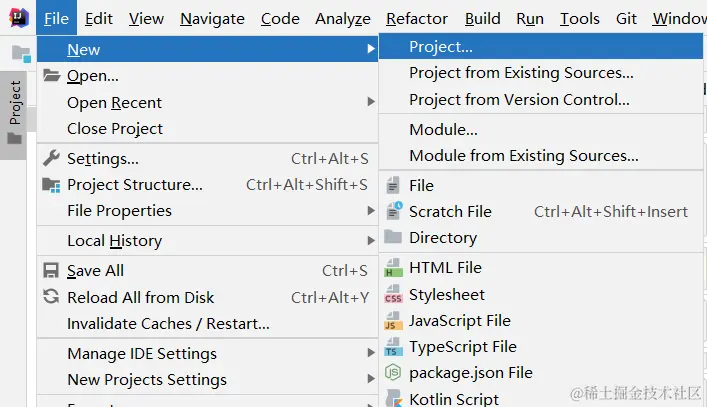Click the TypeScript File icon
The width and height of the screenshot is (707, 407).
[x=393, y=347]
